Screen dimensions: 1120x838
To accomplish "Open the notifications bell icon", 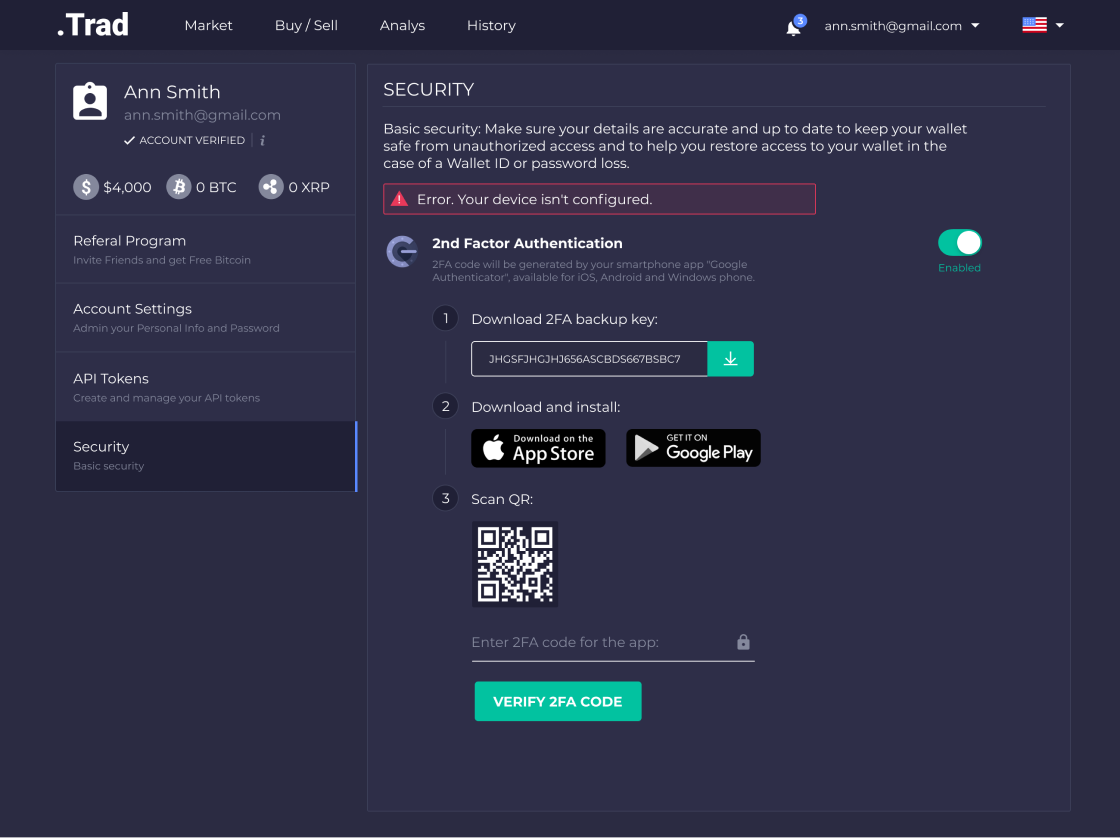I will 793,27.
